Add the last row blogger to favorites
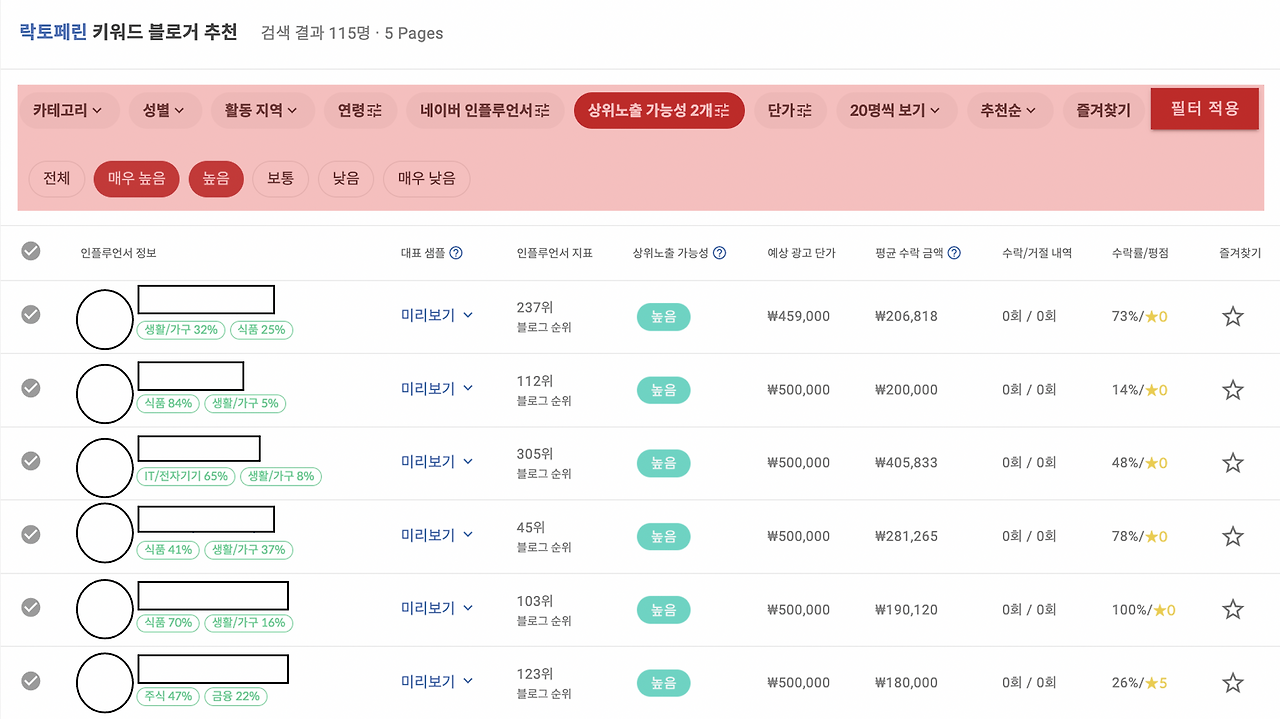1280x719 pixels. click(x=1232, y=682)
